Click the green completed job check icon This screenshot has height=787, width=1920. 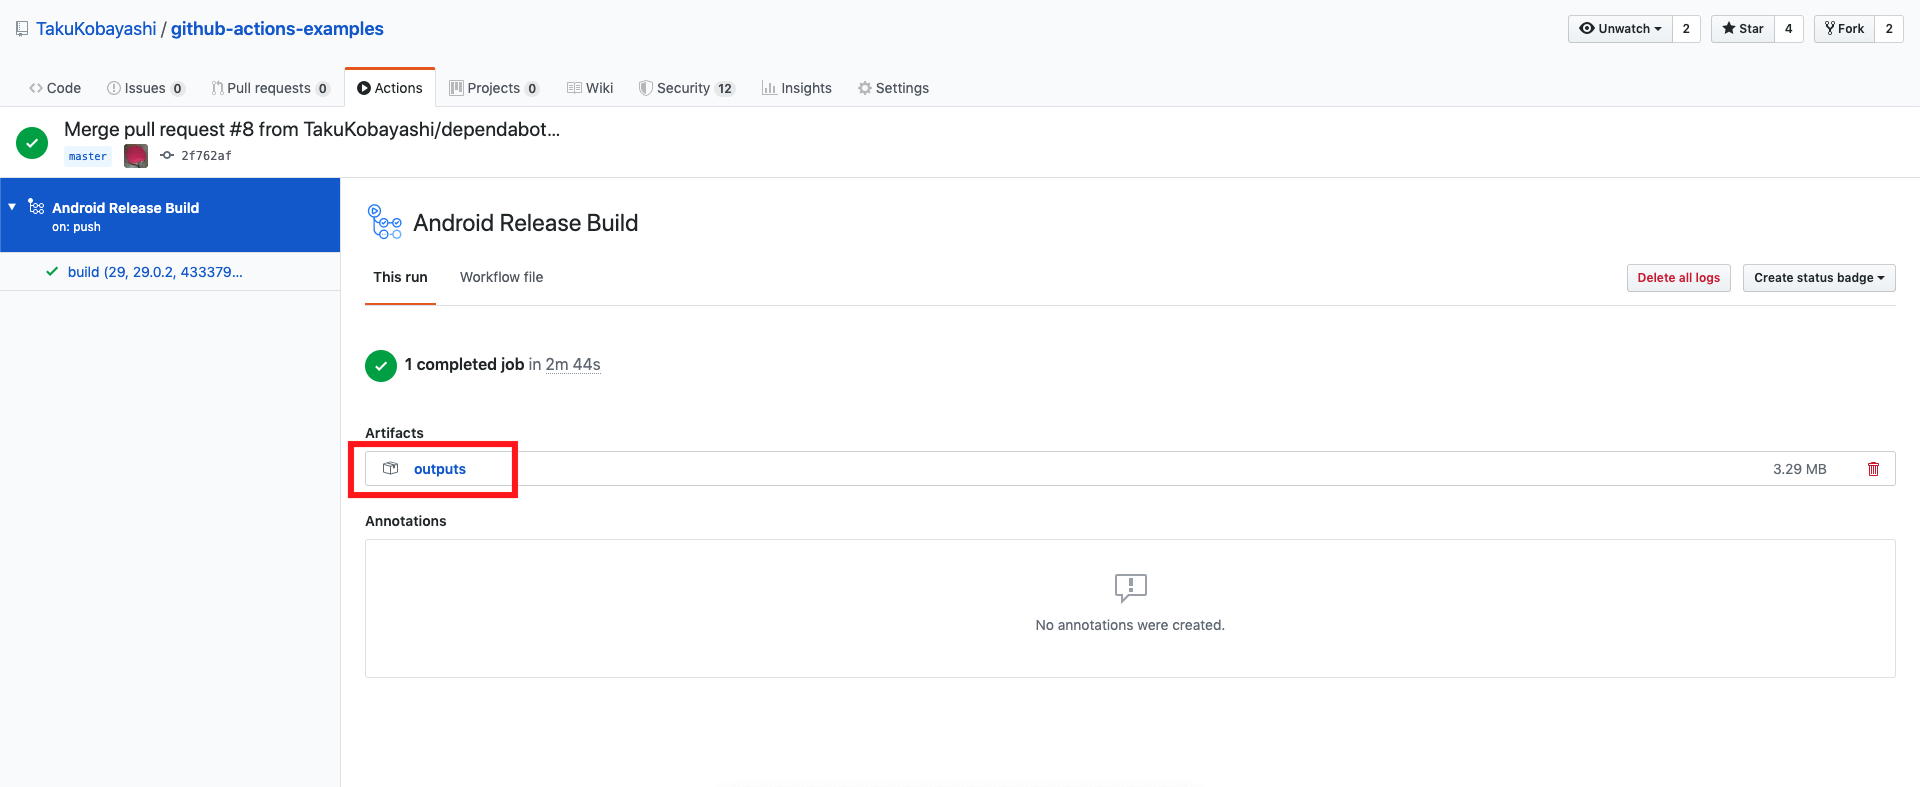click(381, 366)
